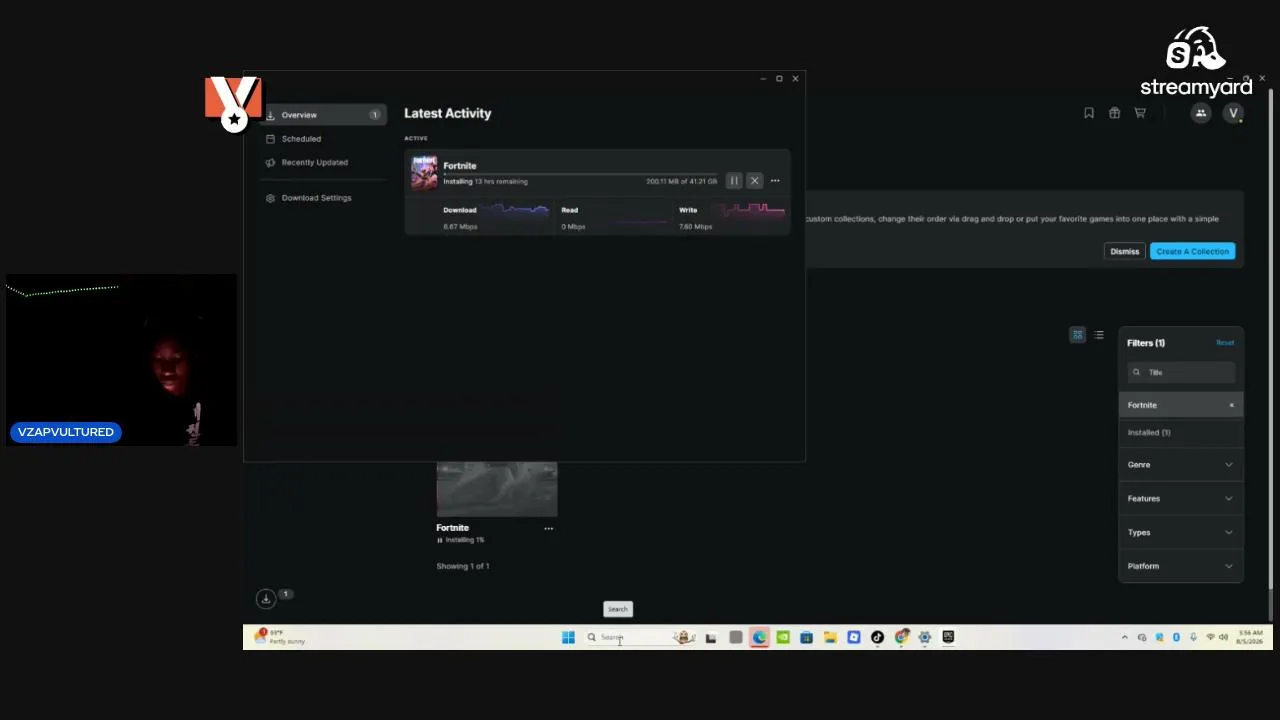Viewport: 1280px width, 720px height.
Task: Click the Title filter search field
Action: [x=1182, y=372]
